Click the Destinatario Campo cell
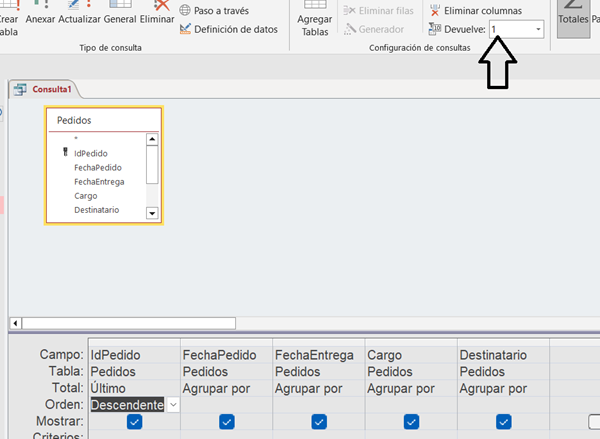The image size is (600, 439). 504,355
